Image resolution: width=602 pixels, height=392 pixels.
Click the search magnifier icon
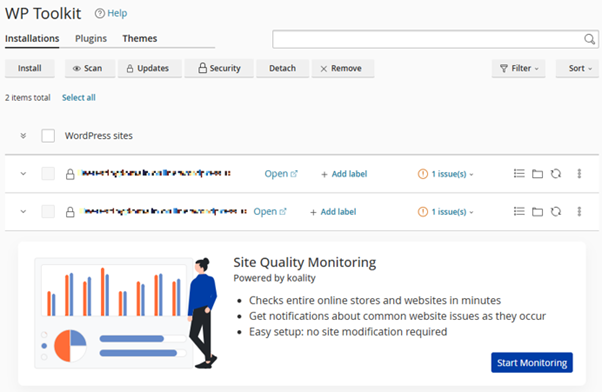(x=589, y=39)
